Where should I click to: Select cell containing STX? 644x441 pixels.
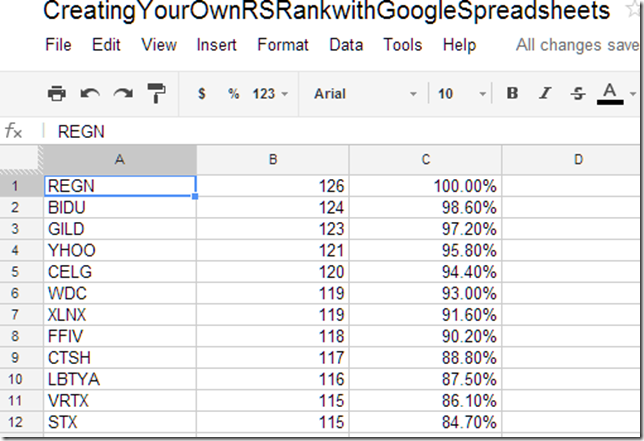click(x=120, y=422)
